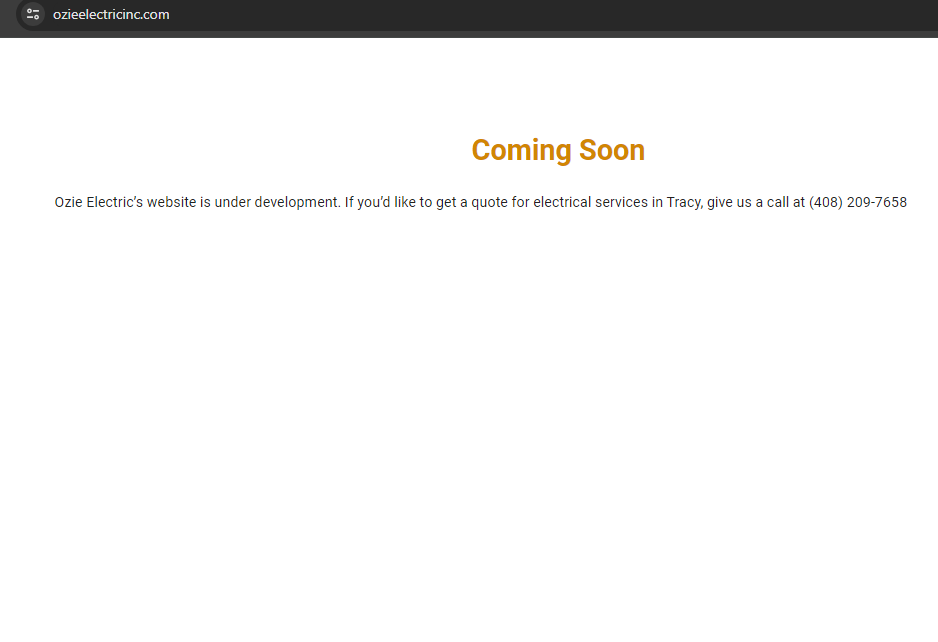This screenshot has width=938, height=642.
Task: Click the phone number (408) 209-7658
Action: 858,202
